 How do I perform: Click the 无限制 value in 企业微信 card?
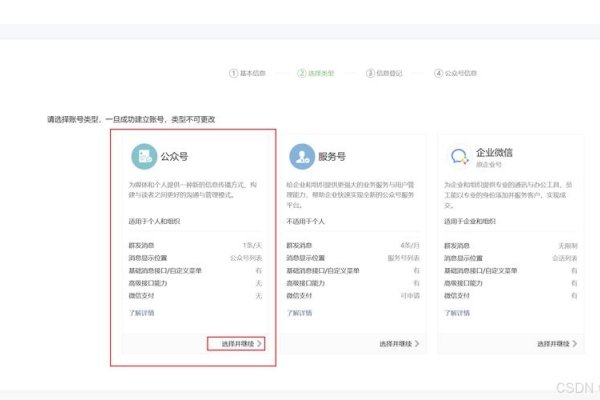(568, 245)
